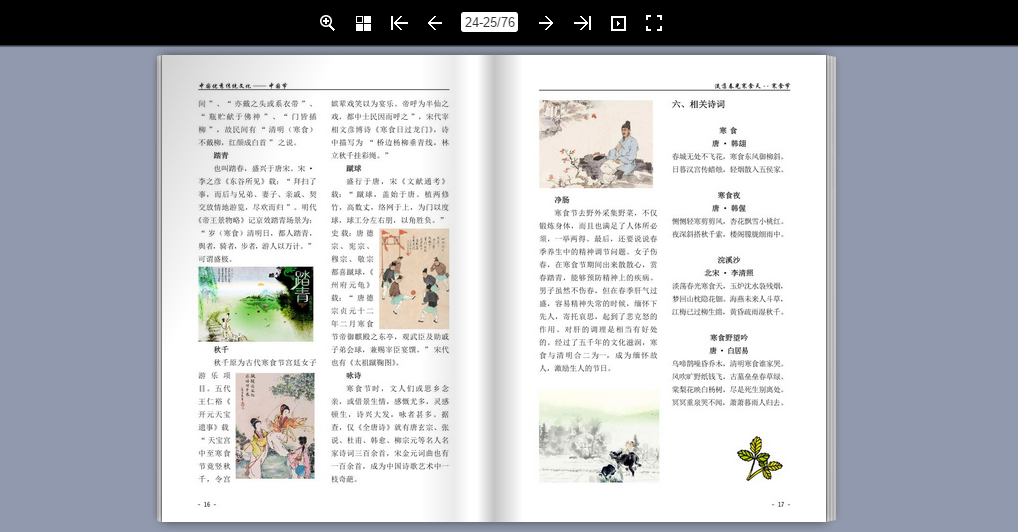The height and width of the screenshot is (532, 1018).
Task: Go to the next page arrow
Action: tap(546, 23)
